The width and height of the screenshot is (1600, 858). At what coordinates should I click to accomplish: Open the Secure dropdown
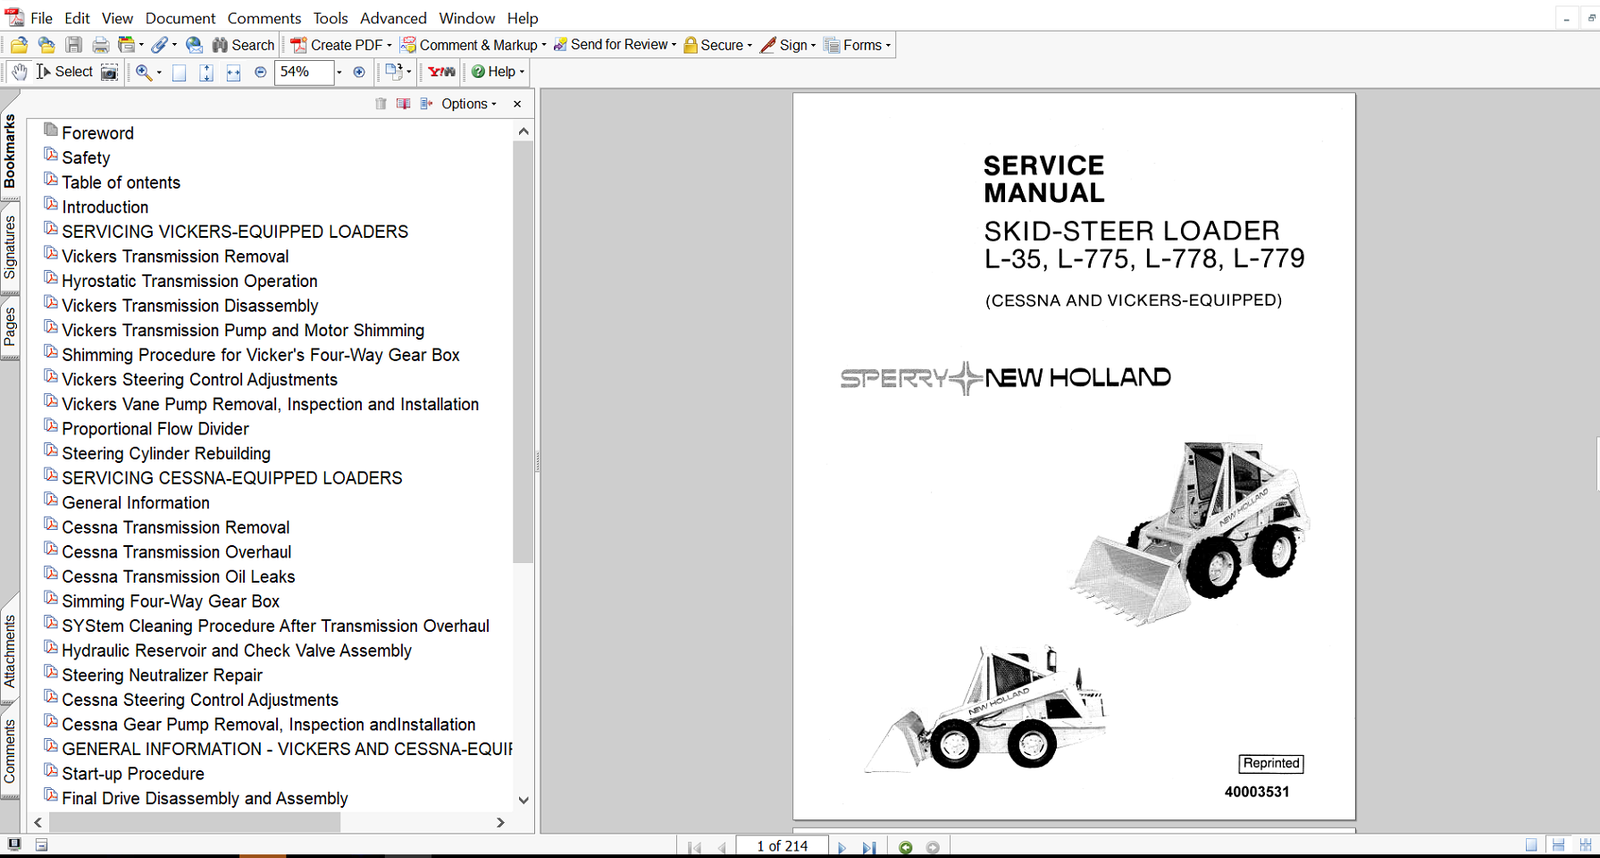[x=719, y=45]
